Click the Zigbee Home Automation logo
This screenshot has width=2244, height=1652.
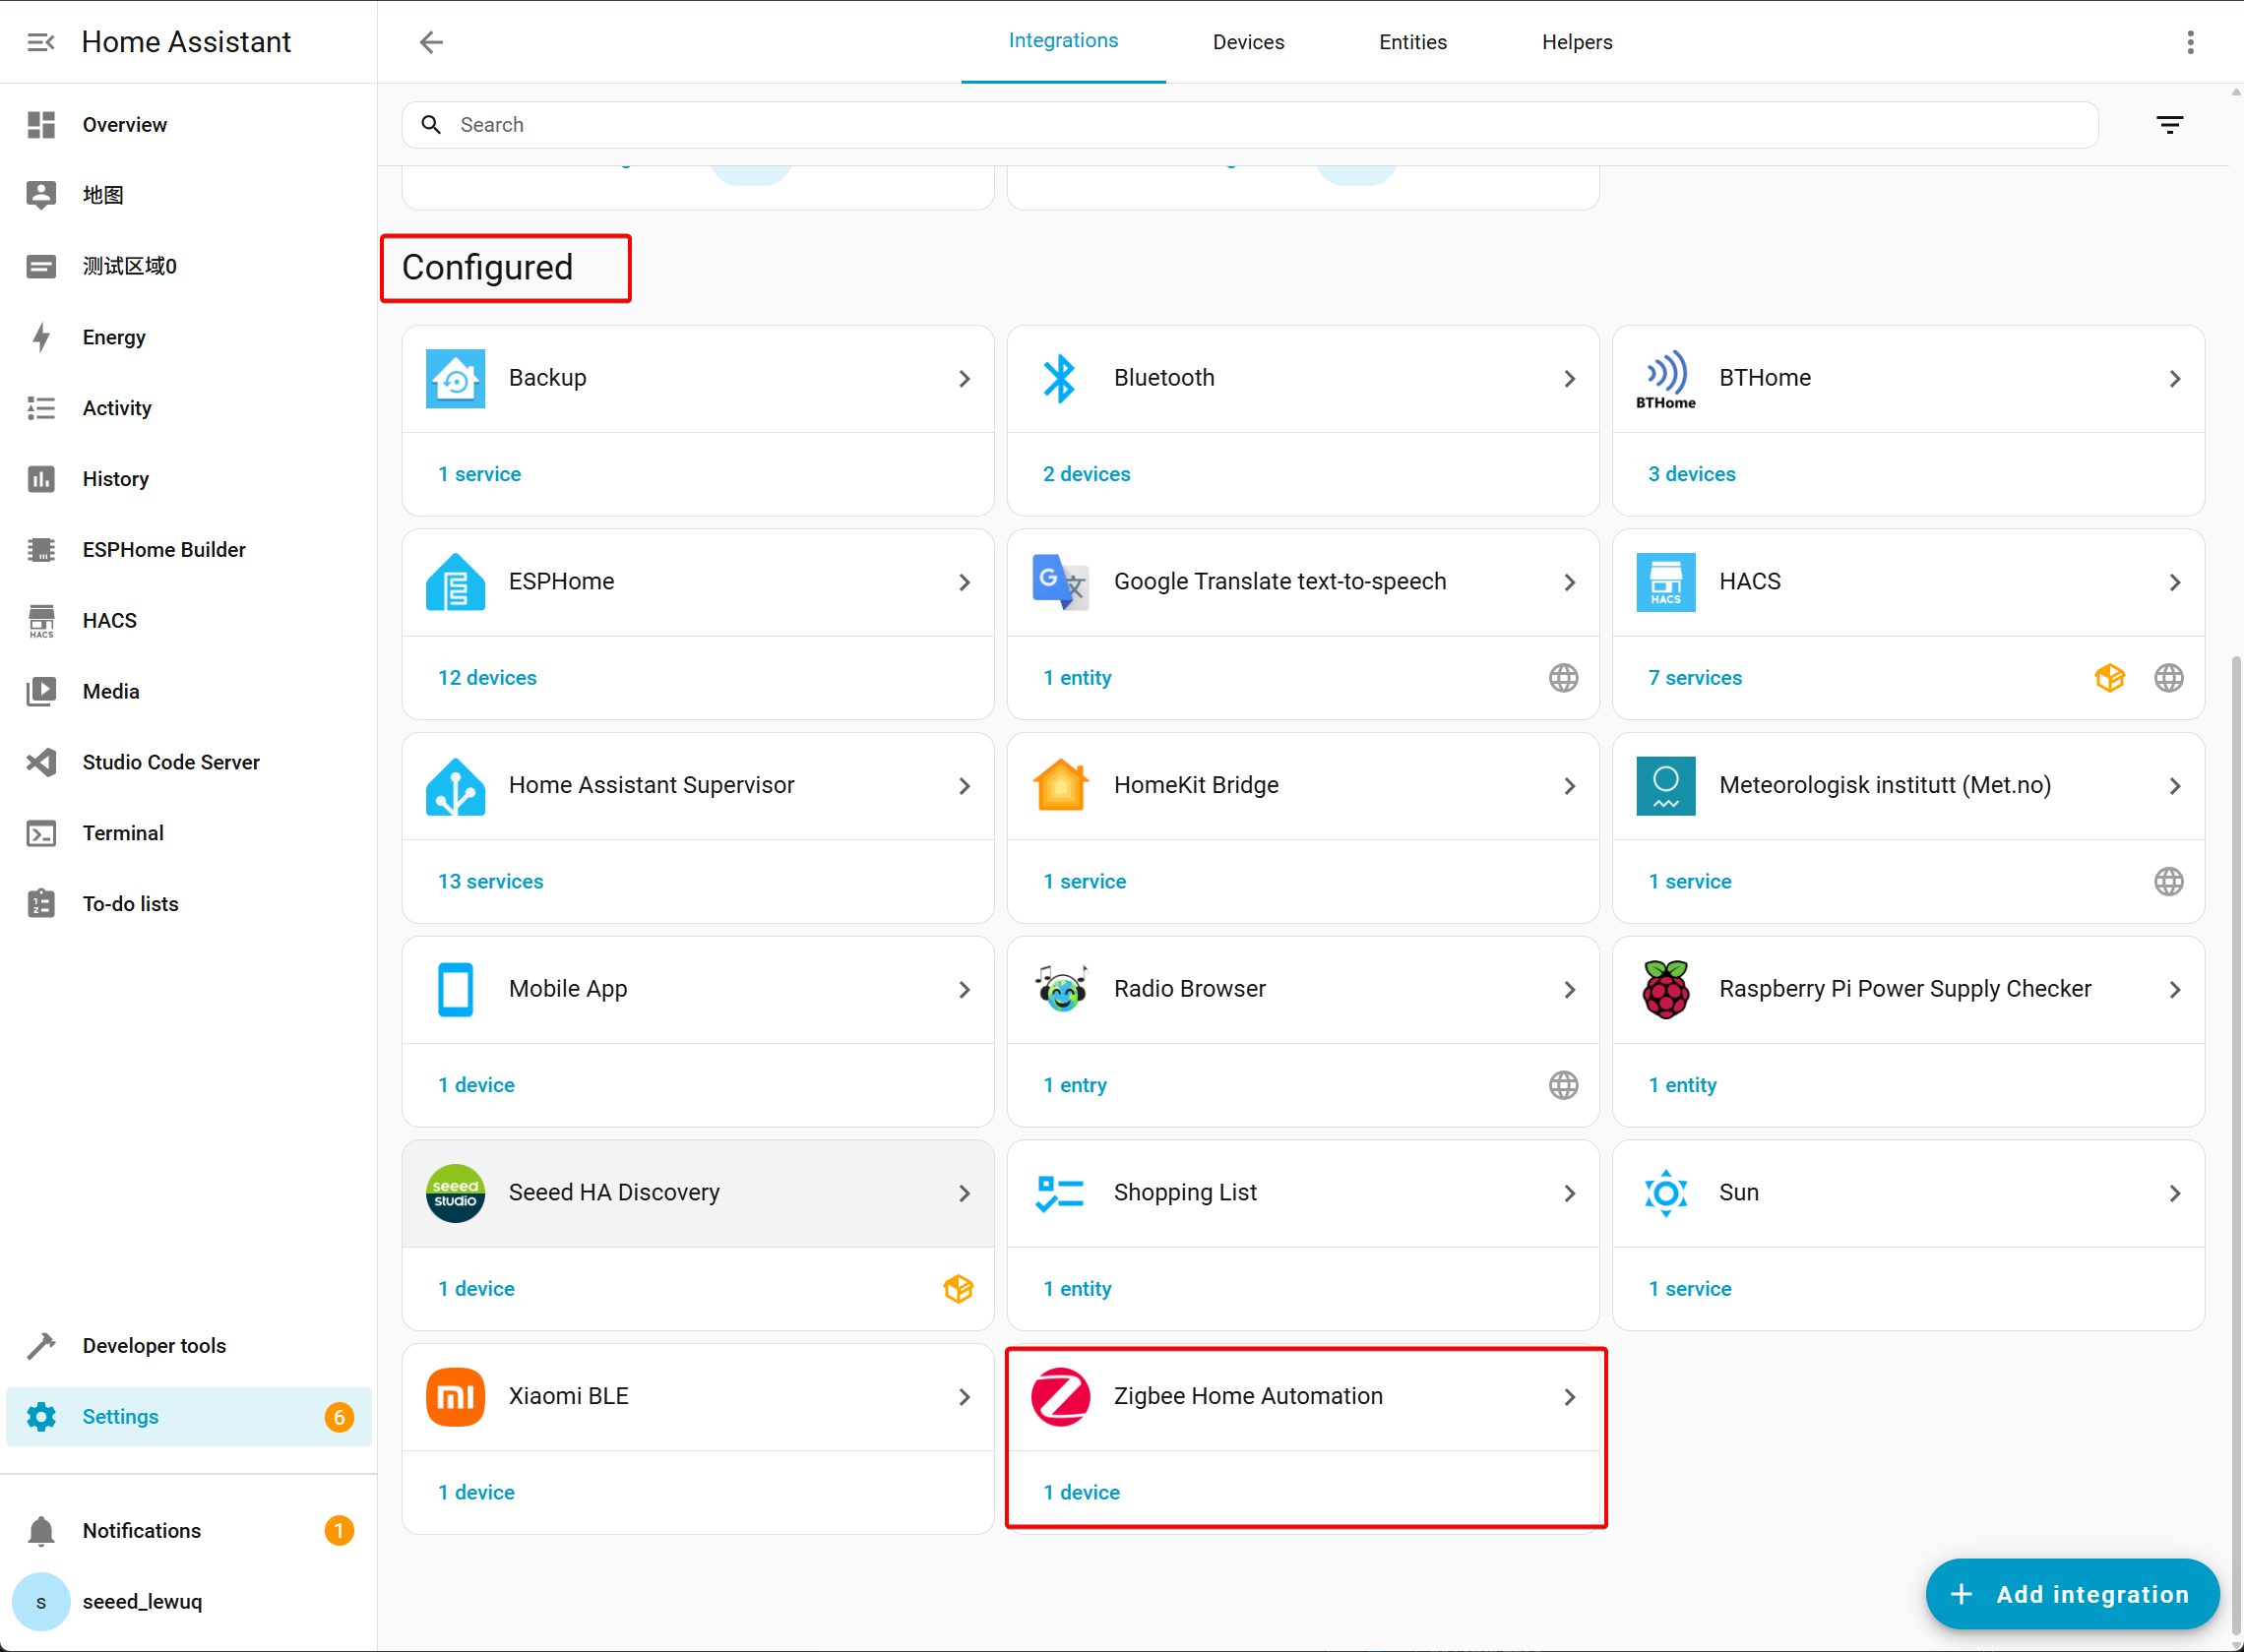[x=1060, y=1396]
